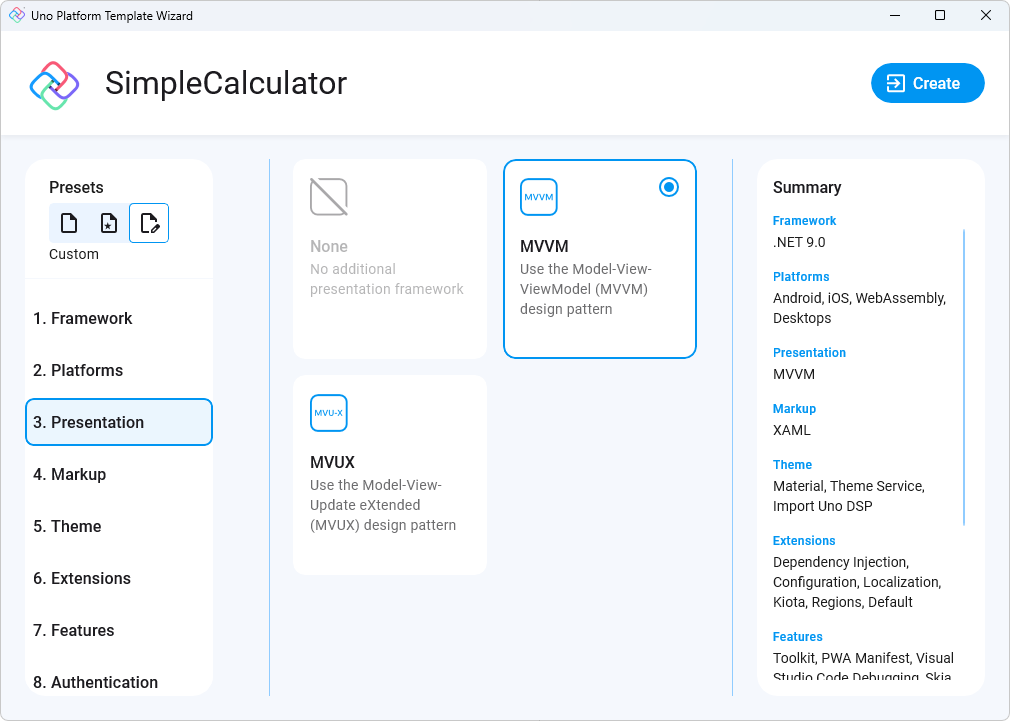1010x721 pixels.
Task: Select the MVVM radio button
Action: [x=669, y=187]
